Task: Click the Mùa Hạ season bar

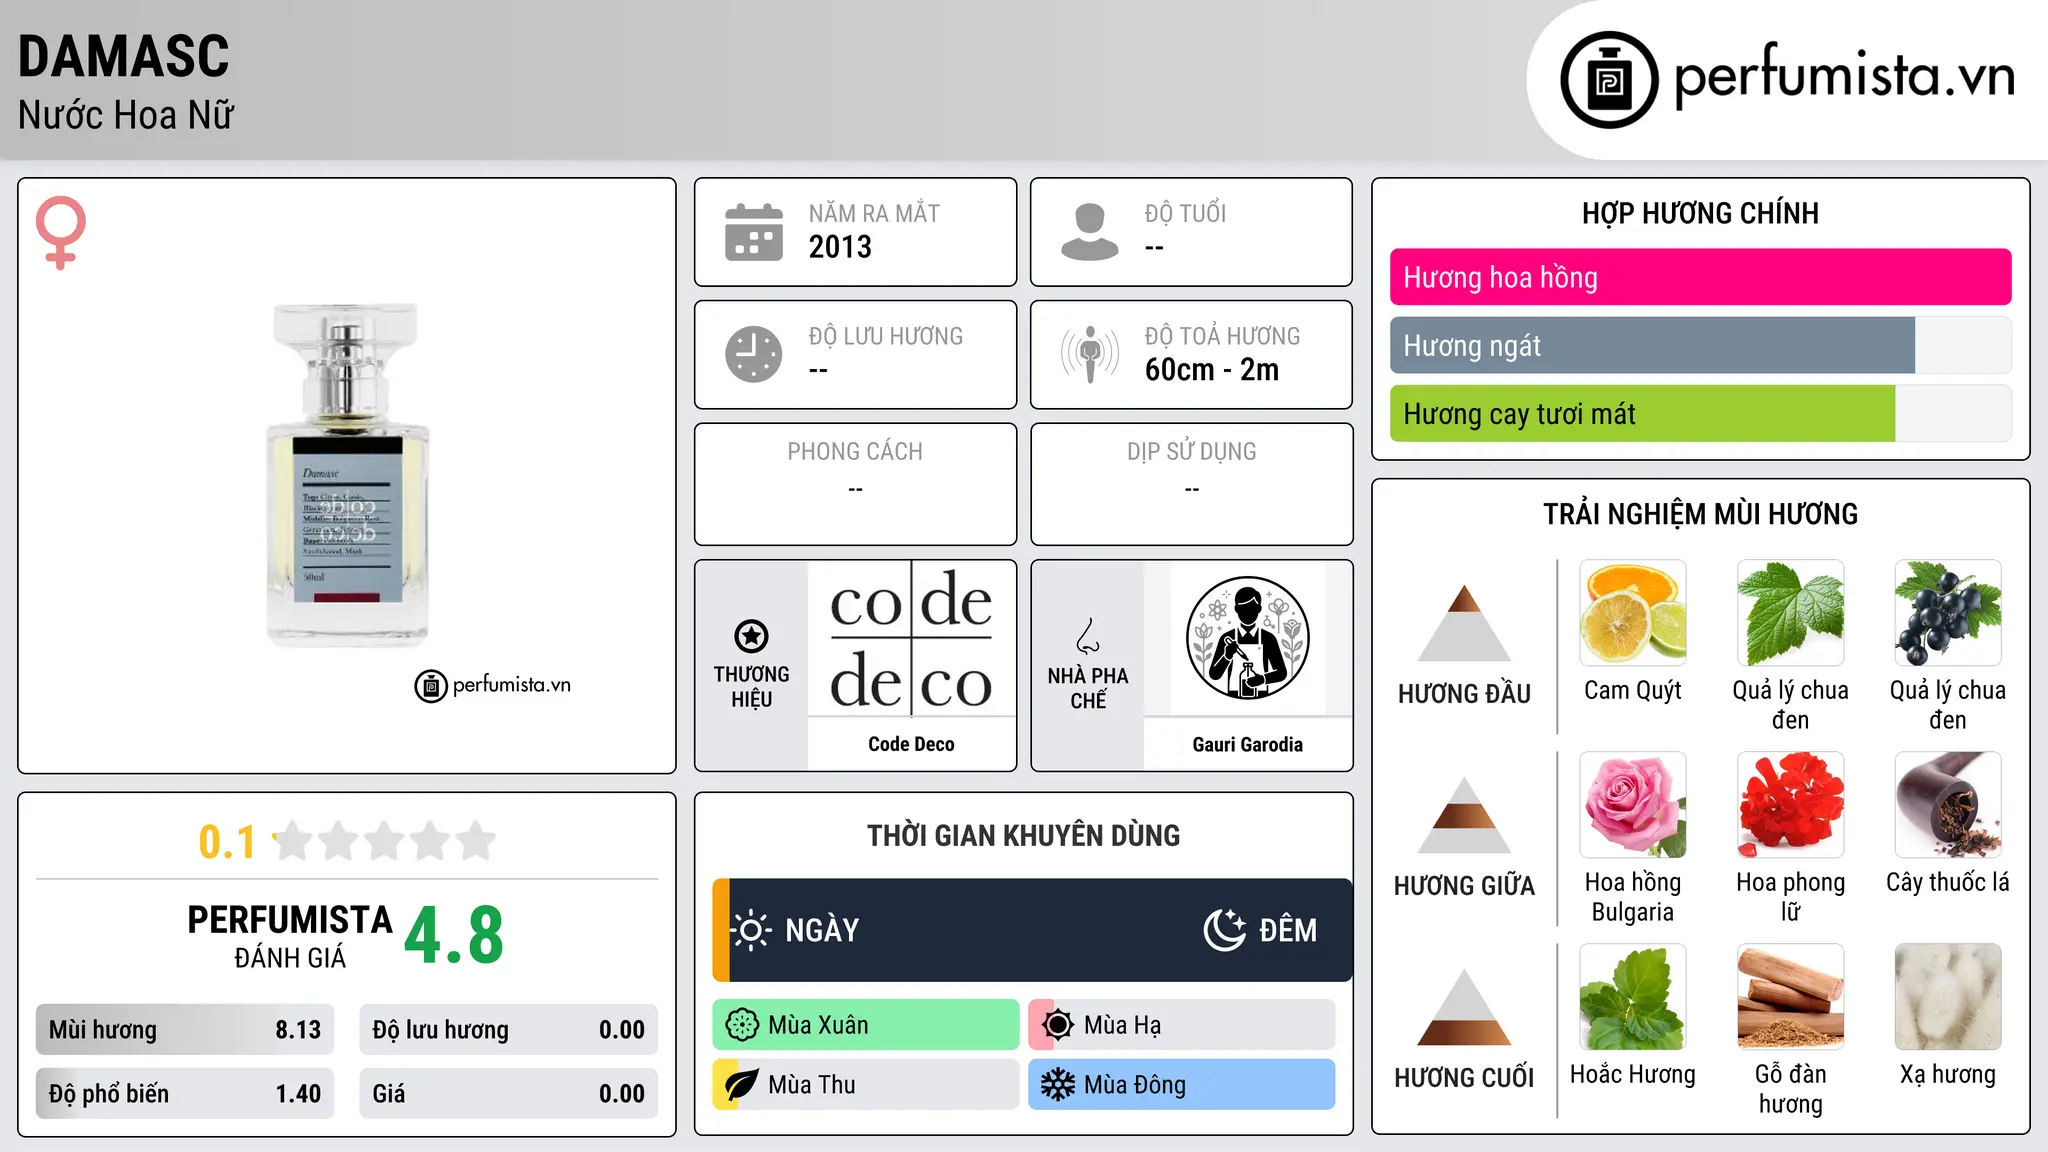Action: (1182, 1025)
